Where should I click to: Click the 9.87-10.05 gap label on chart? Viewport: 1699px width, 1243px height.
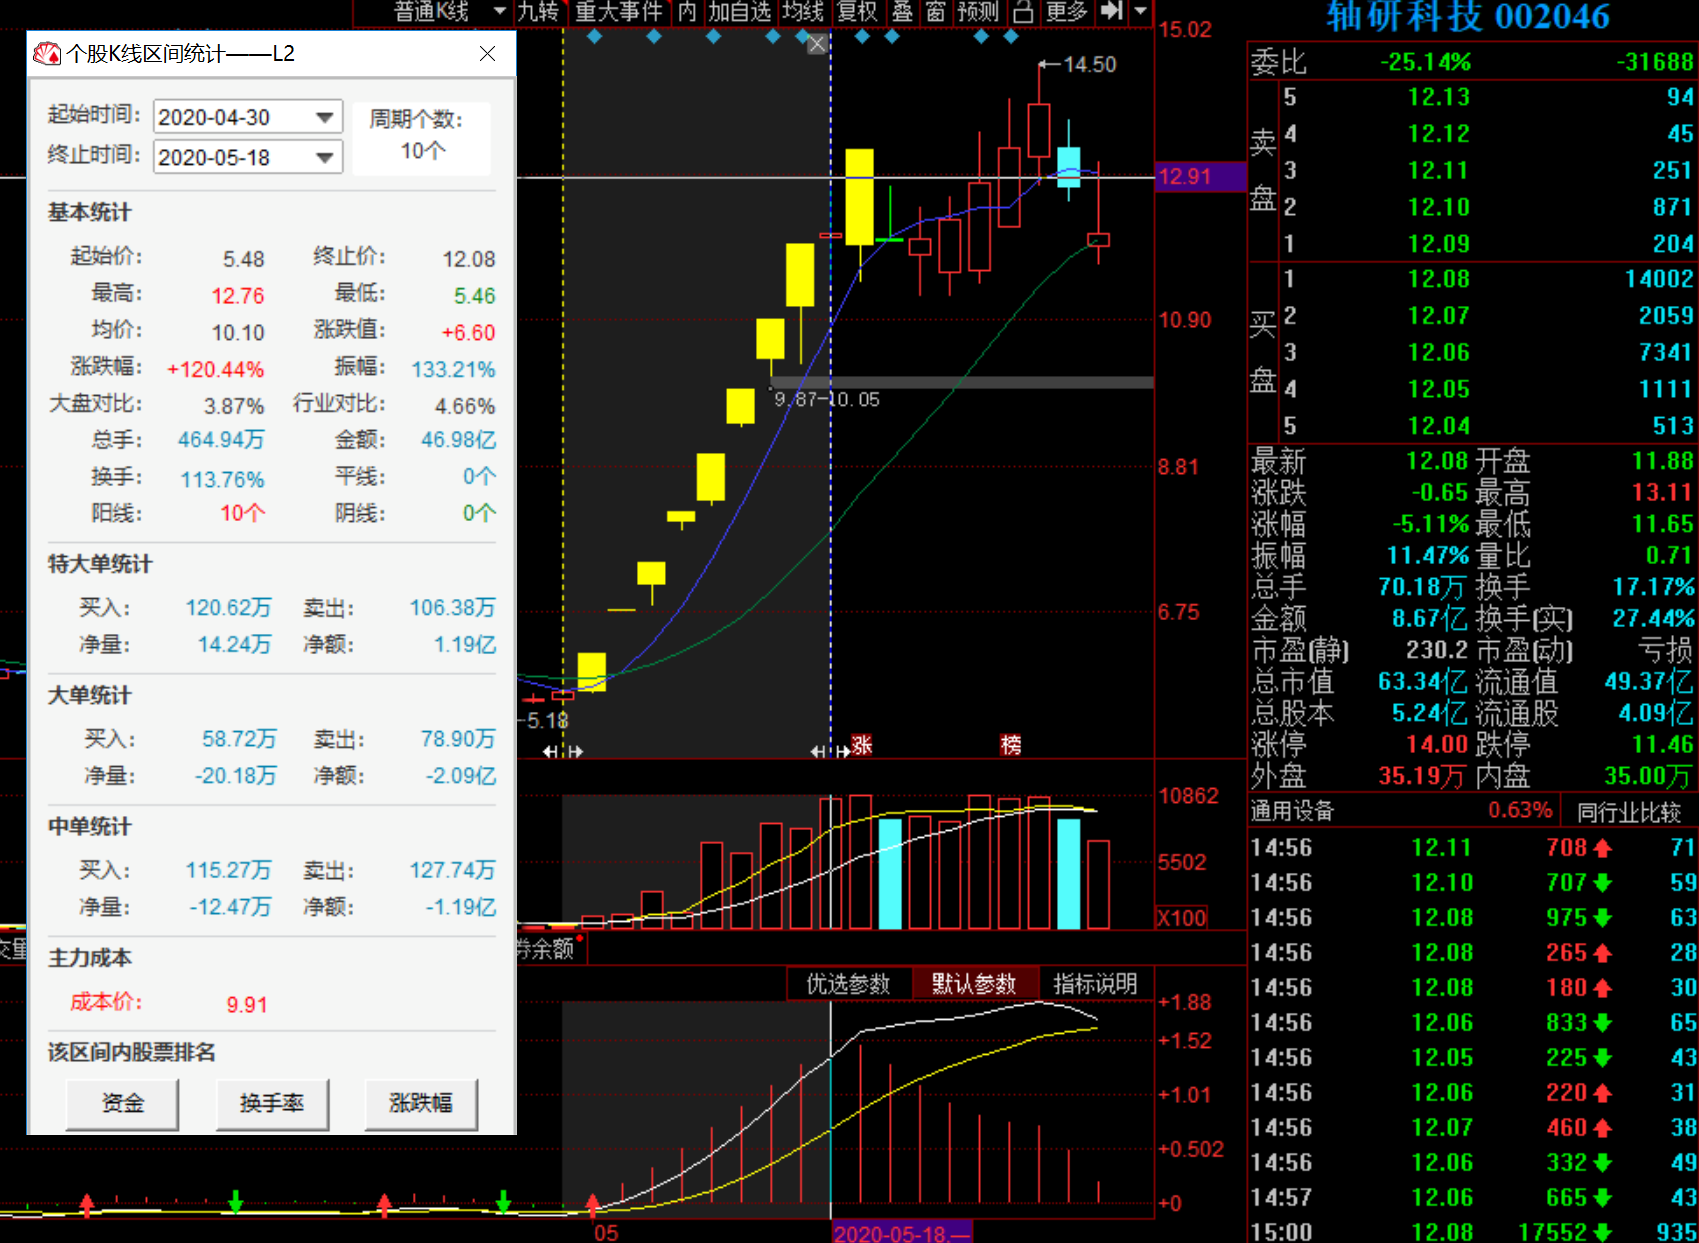pyautogui.click(x=827, y=400)
